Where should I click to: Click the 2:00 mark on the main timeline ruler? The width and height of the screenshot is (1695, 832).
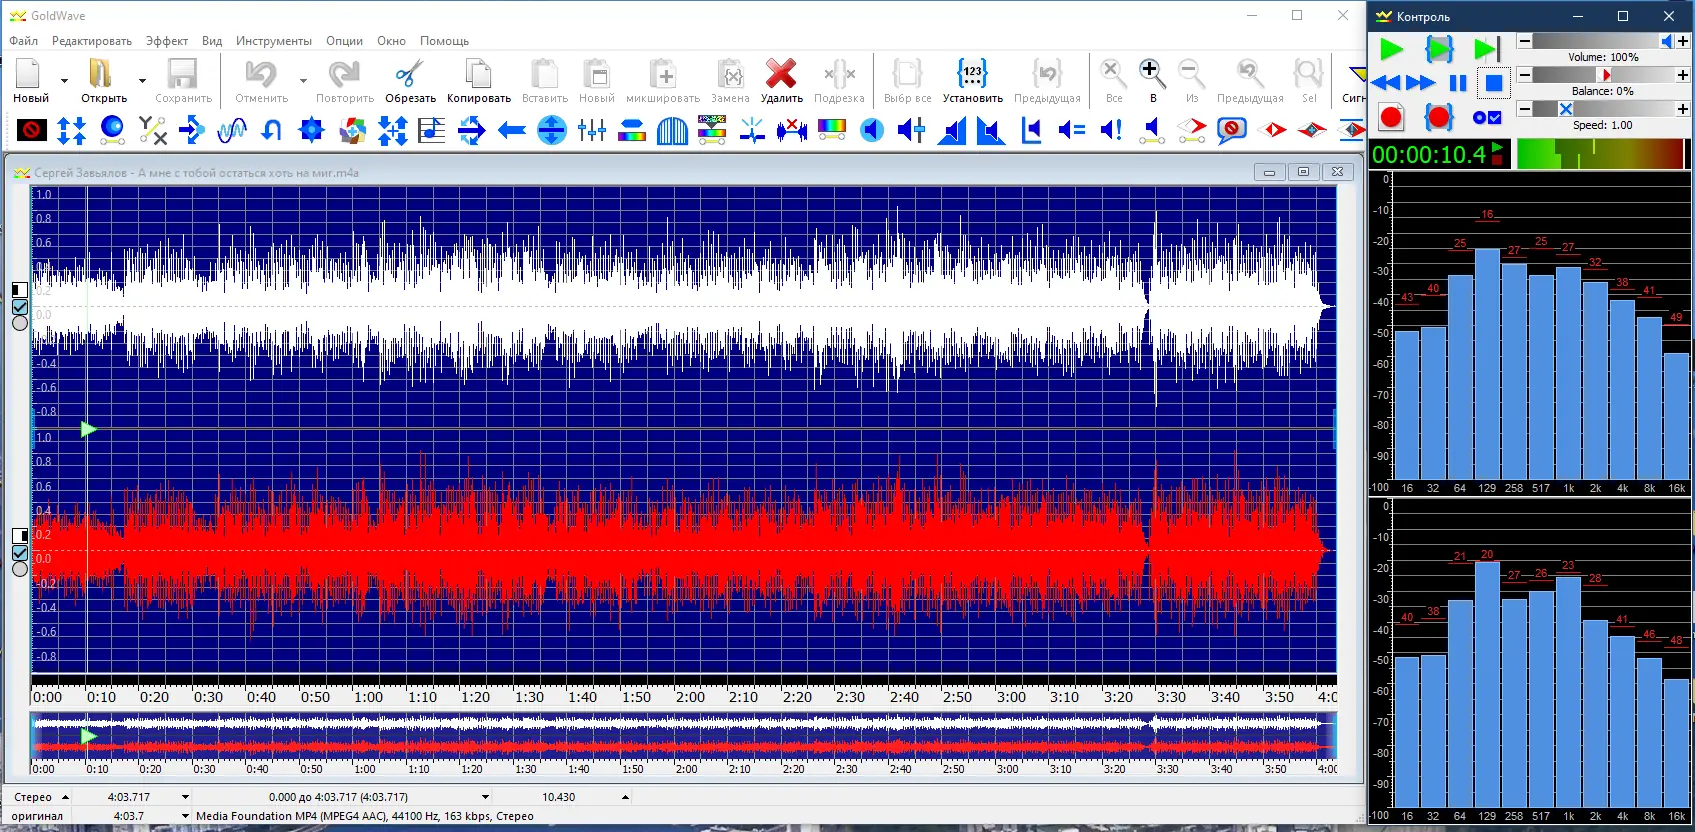point(689,697)
